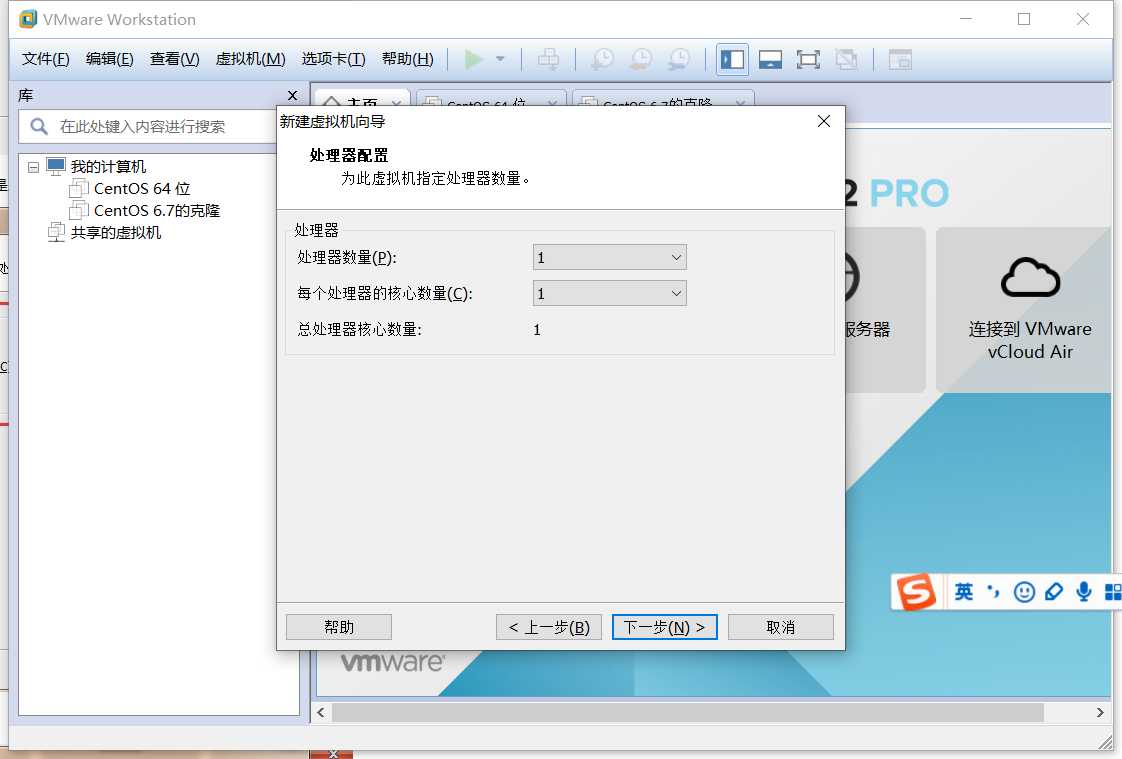Click the 主页 home tab

(x=362, y=100)
